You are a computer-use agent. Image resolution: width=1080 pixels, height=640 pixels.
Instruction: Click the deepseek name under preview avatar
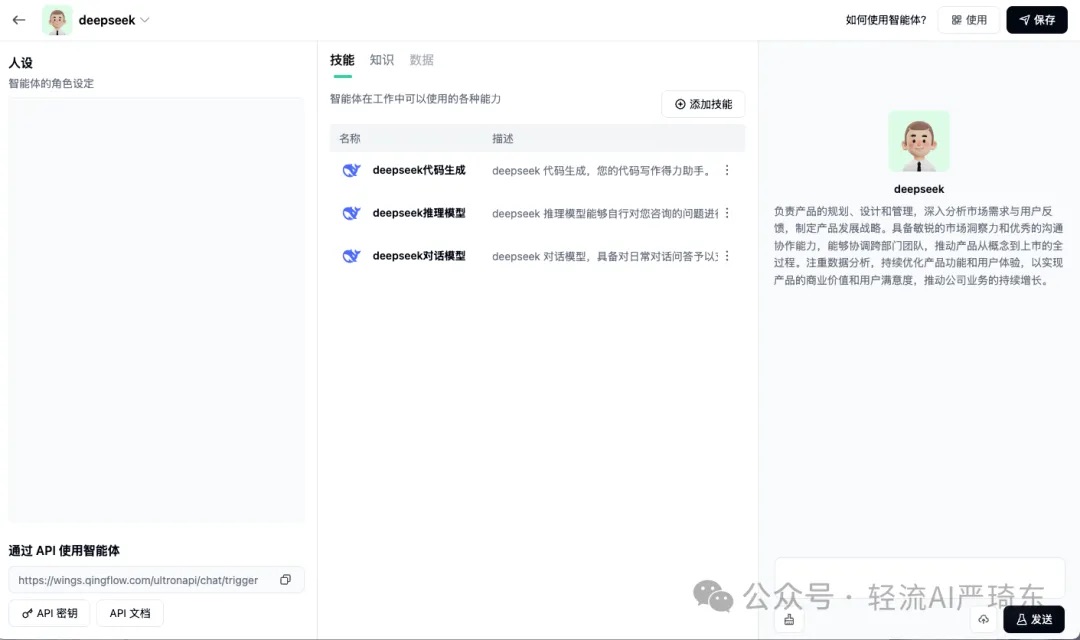click(x=919, y=189)
